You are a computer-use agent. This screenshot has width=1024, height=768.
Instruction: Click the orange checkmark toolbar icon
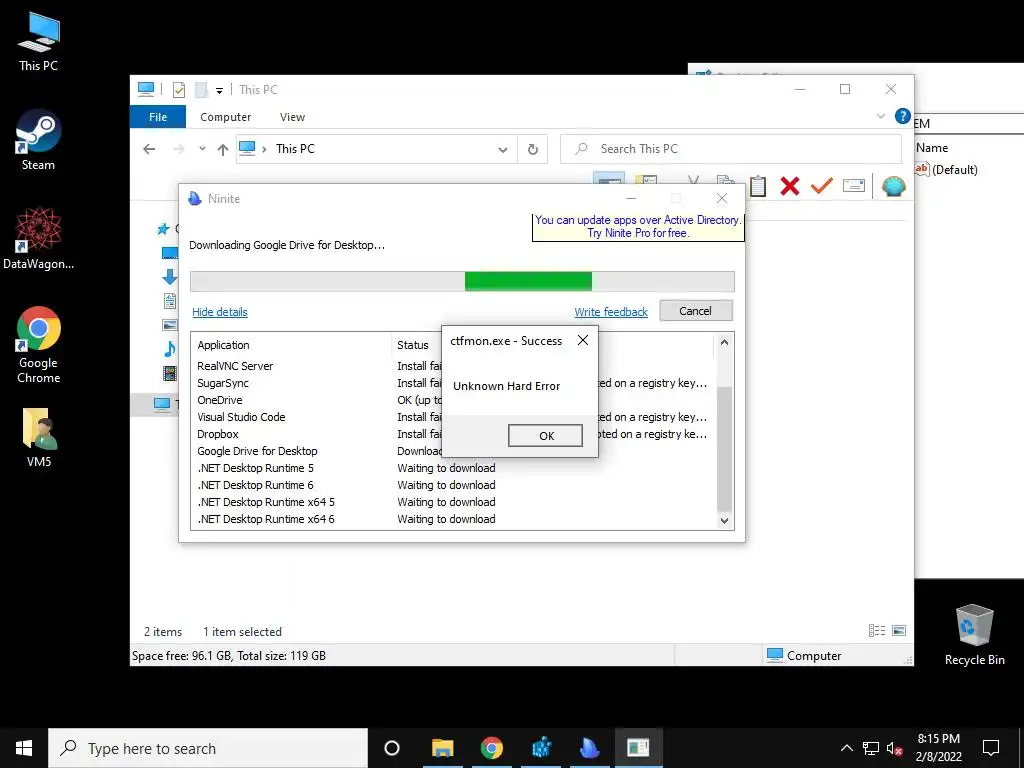(x=821, y=186)
